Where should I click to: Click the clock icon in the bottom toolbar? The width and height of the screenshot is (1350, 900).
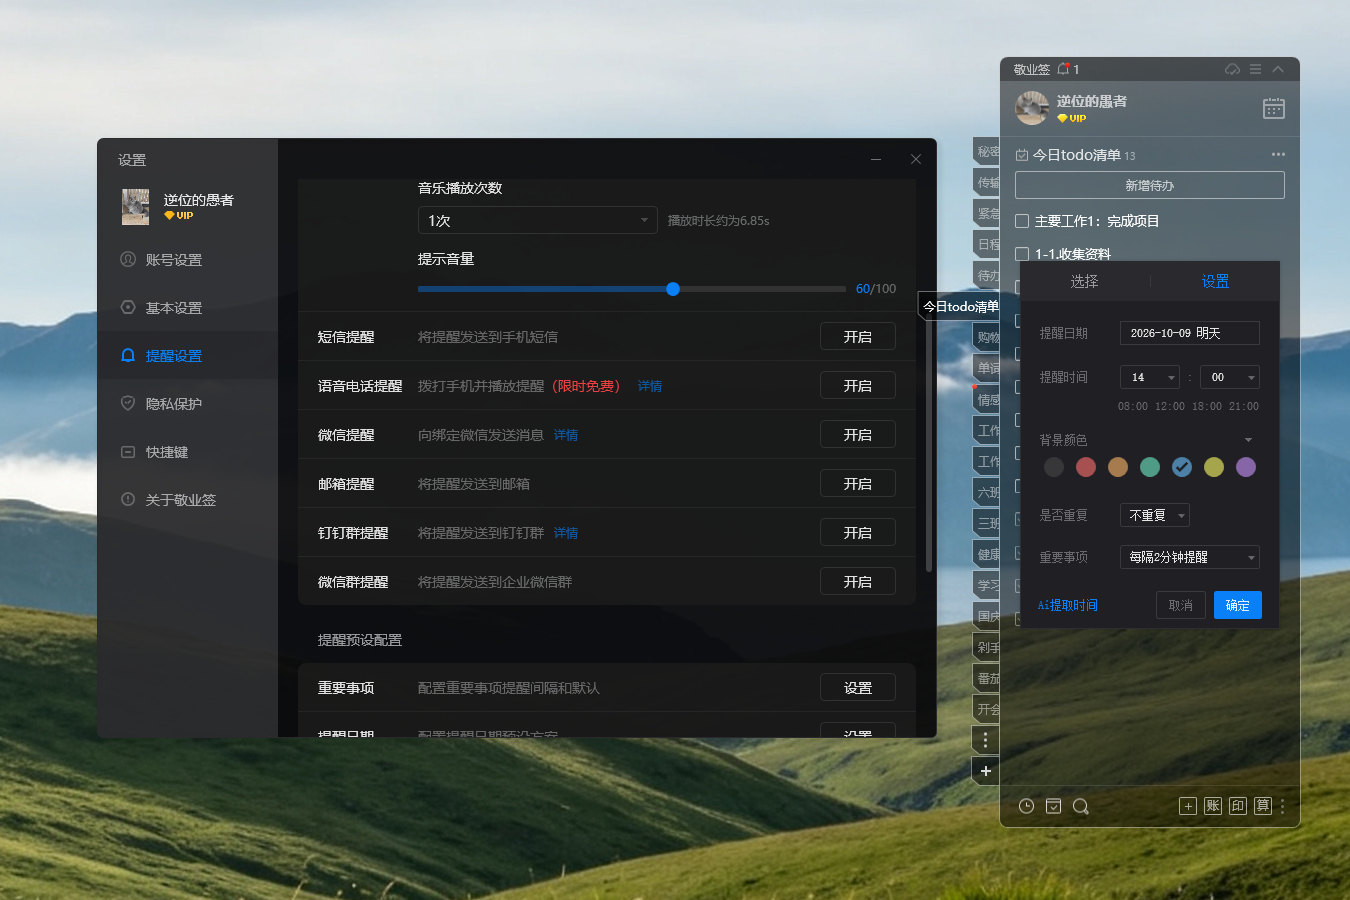click(1026, 806)
